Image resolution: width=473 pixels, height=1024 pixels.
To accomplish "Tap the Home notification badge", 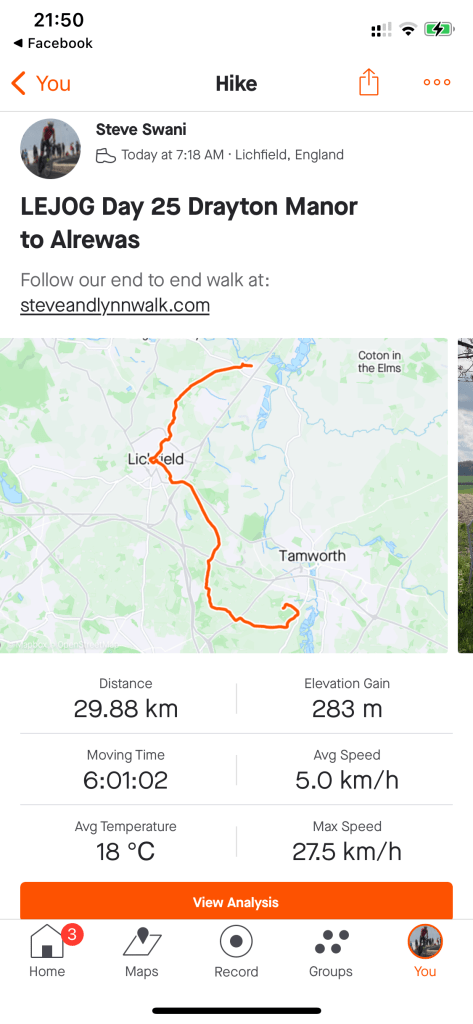I will (x=72, y=935).
